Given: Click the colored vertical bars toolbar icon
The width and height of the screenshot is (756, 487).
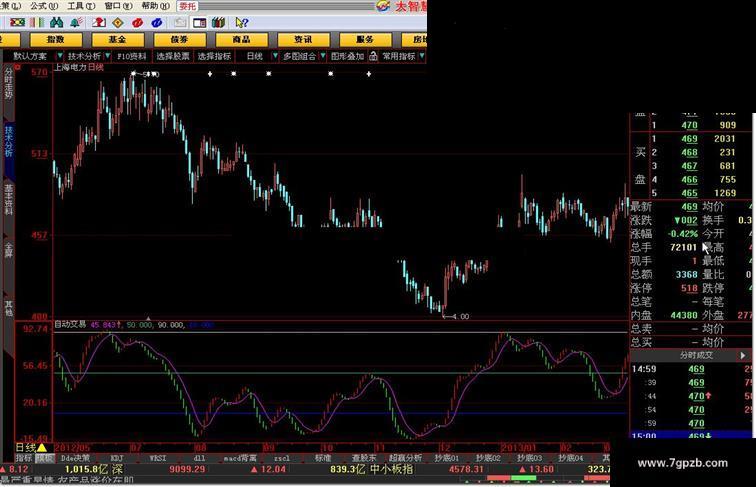Looking at the screenshot, I should click(x=37, y=22).
